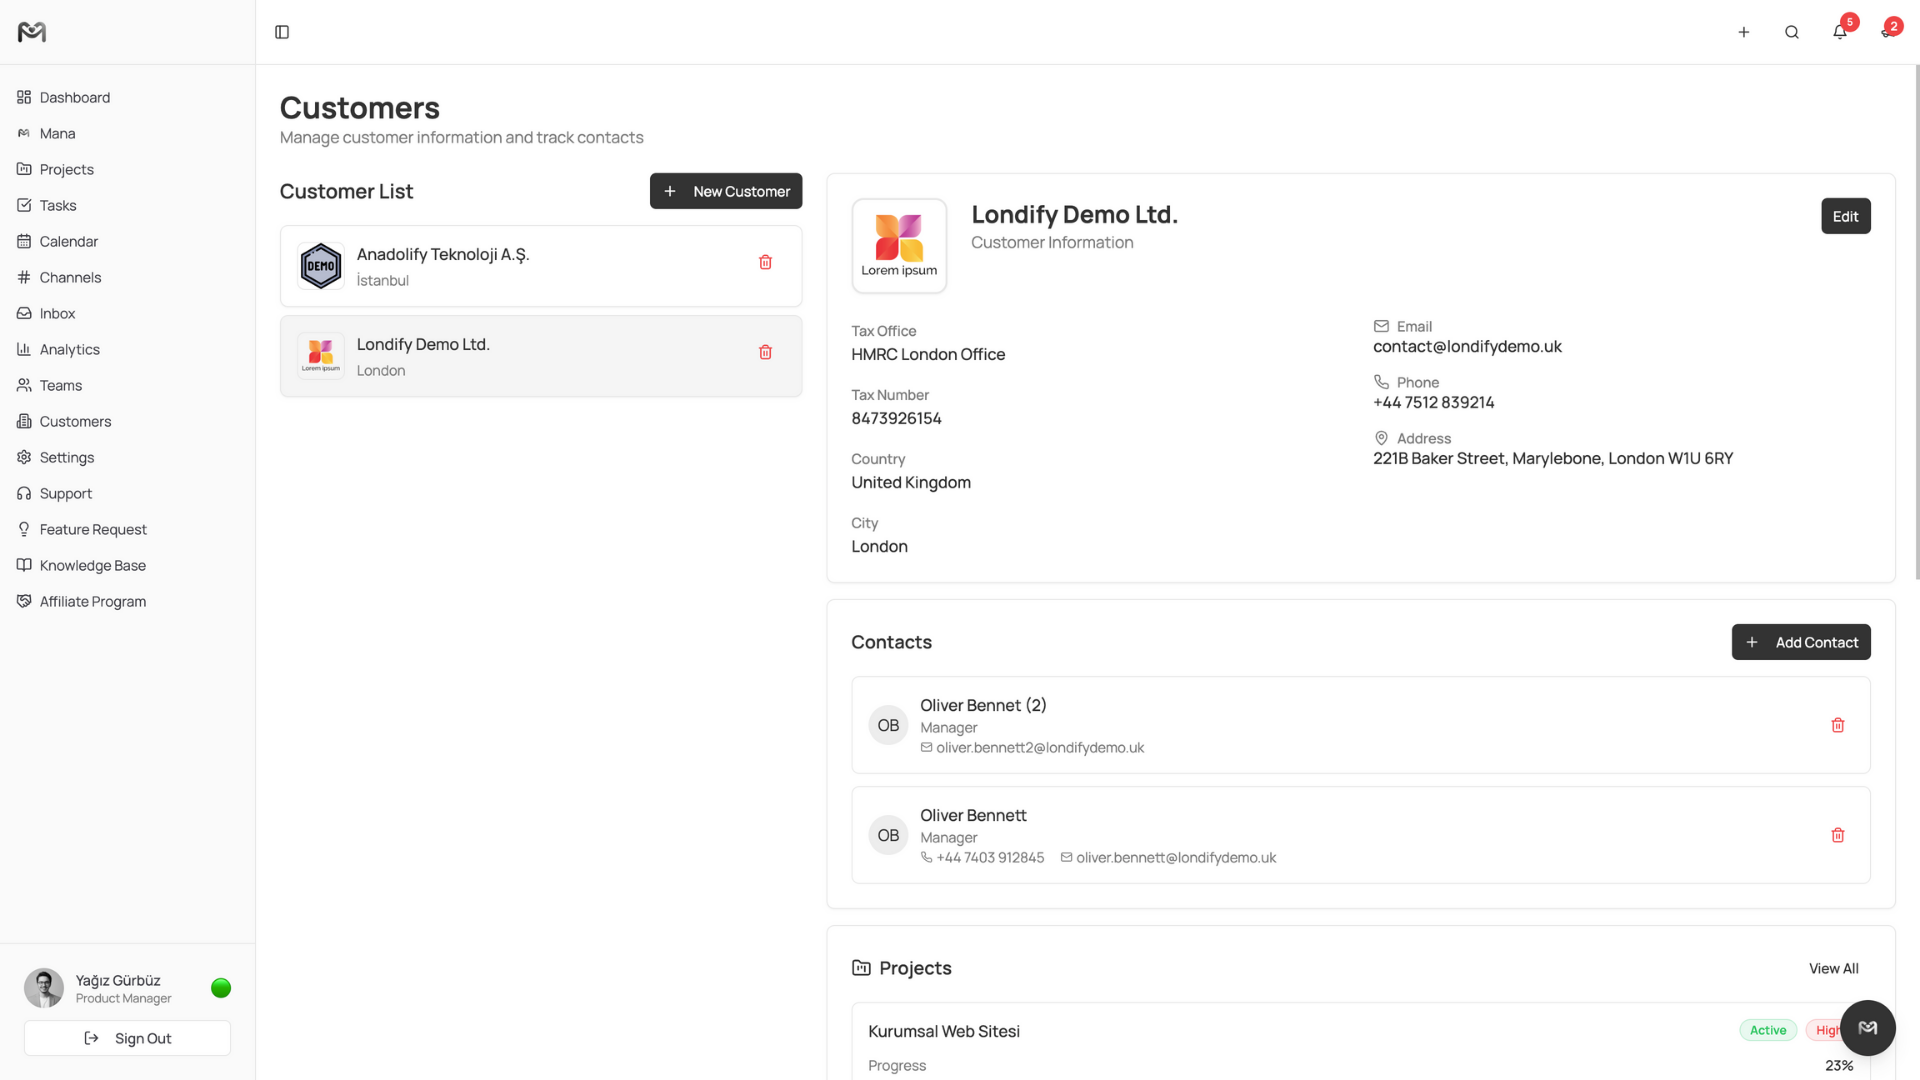The width and height of the screenshot is (1920, 1080).
Task: Click the New Customer button
Action: (x=725, y=191)
